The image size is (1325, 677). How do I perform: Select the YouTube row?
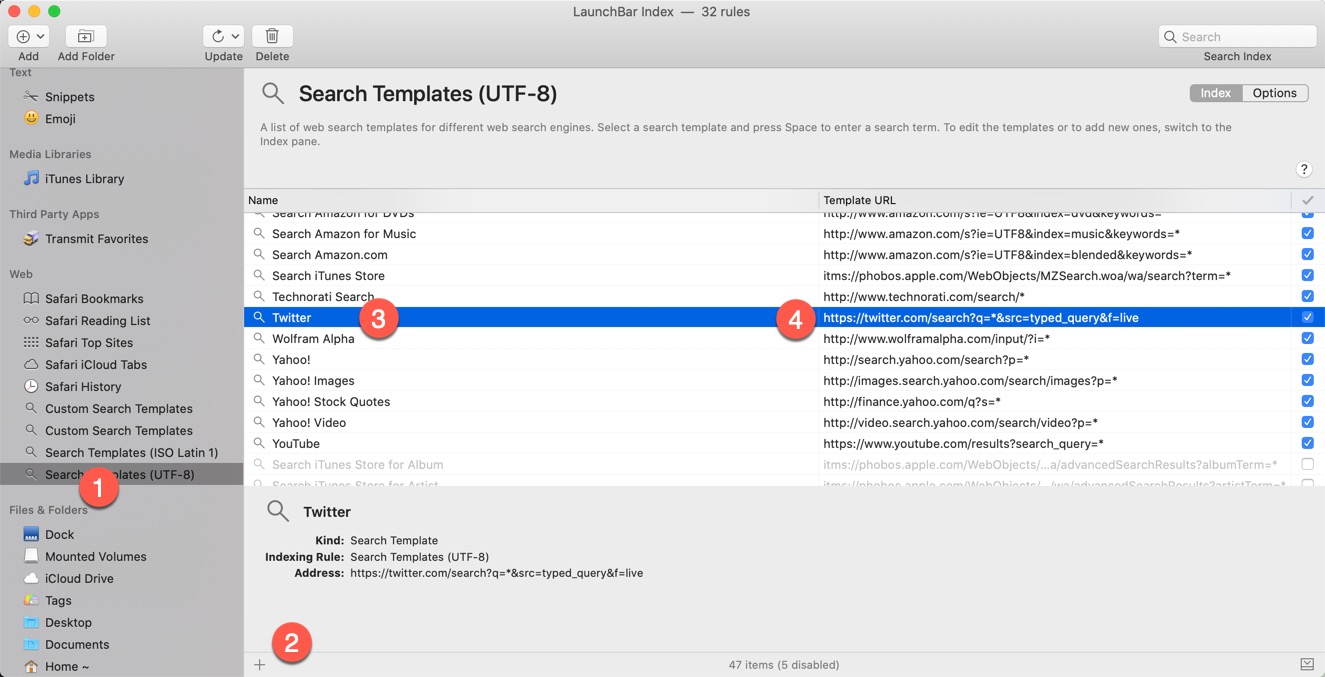(x=784, y=443)
